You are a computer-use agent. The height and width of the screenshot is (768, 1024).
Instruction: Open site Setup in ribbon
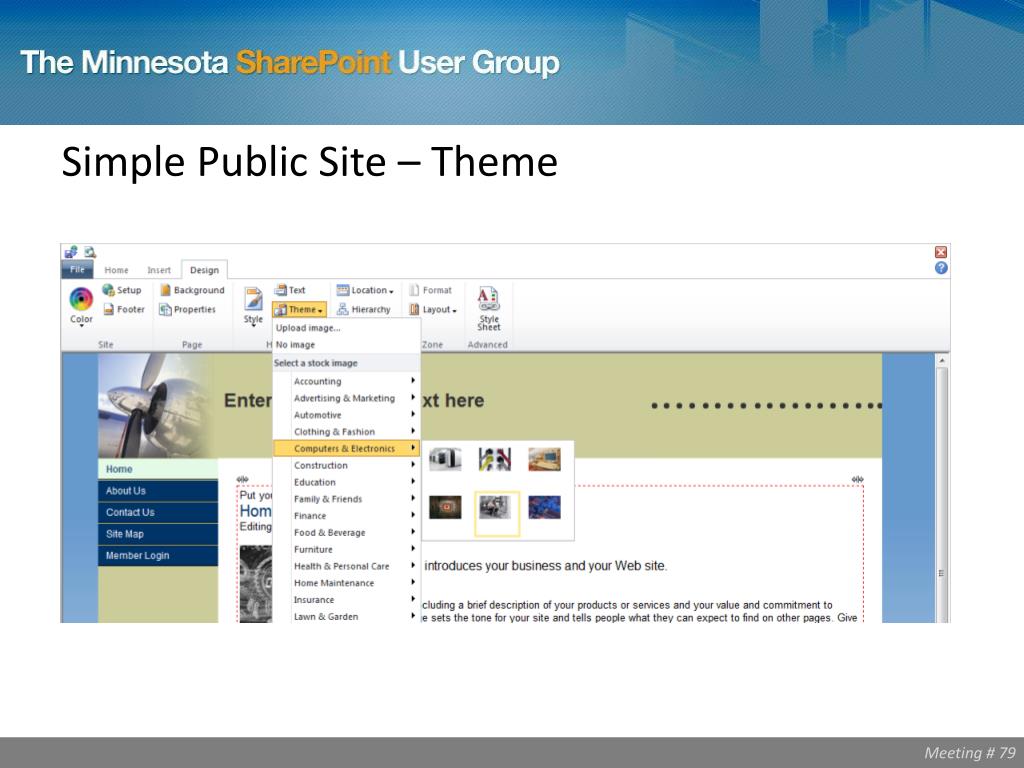(122, 290)
